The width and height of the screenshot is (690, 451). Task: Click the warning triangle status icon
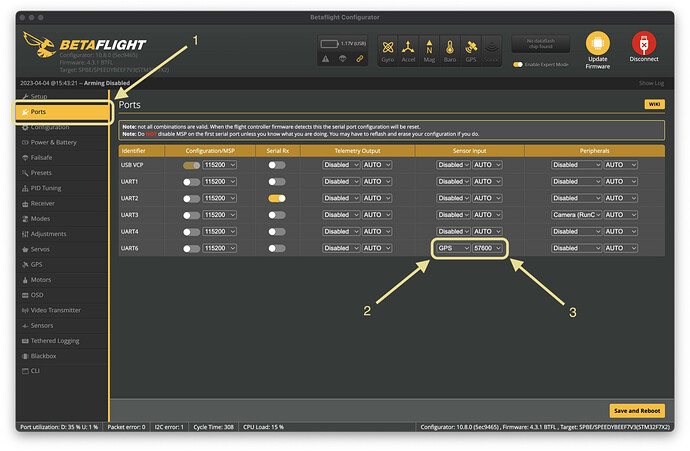coord(325,59)
